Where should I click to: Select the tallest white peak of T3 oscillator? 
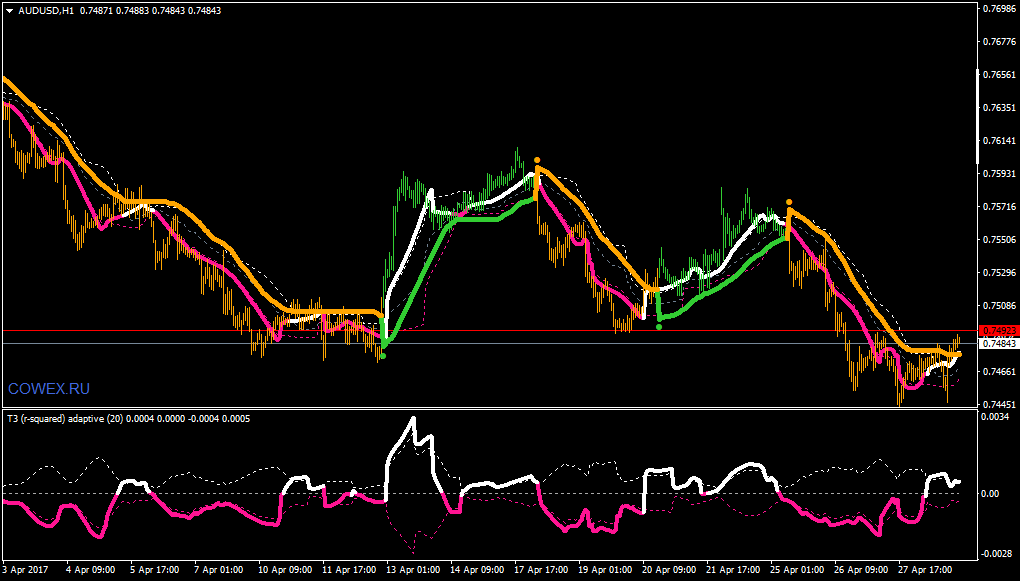413,418
